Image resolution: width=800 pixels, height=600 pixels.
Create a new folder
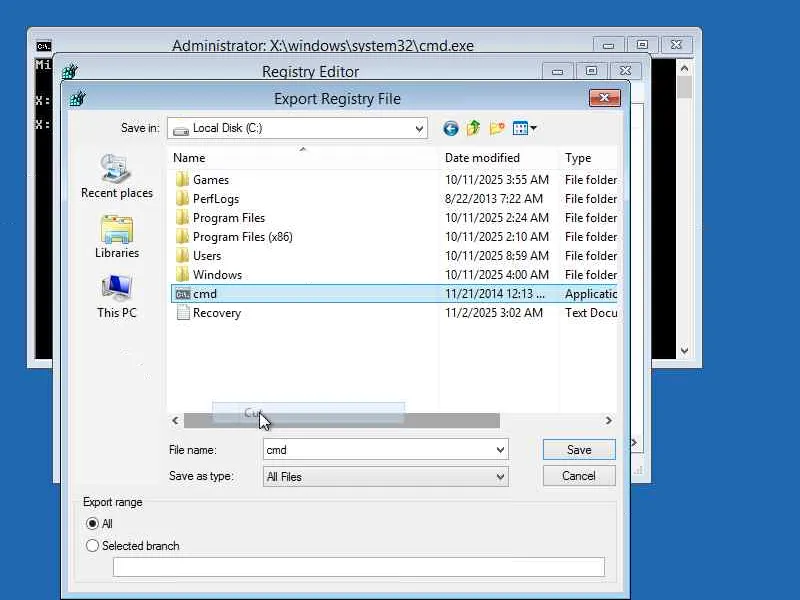[496, 128]
